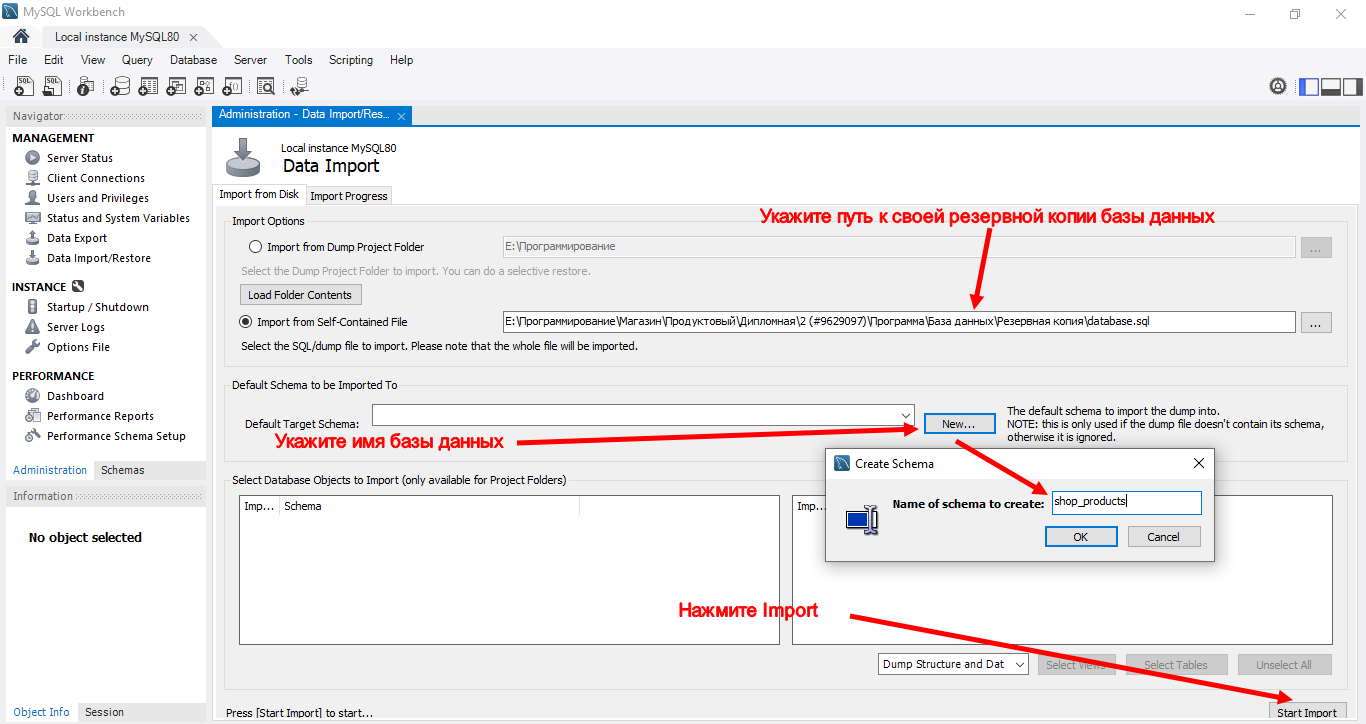Click the New... schema button
The image size is (1366, 724).
point(959,424)
